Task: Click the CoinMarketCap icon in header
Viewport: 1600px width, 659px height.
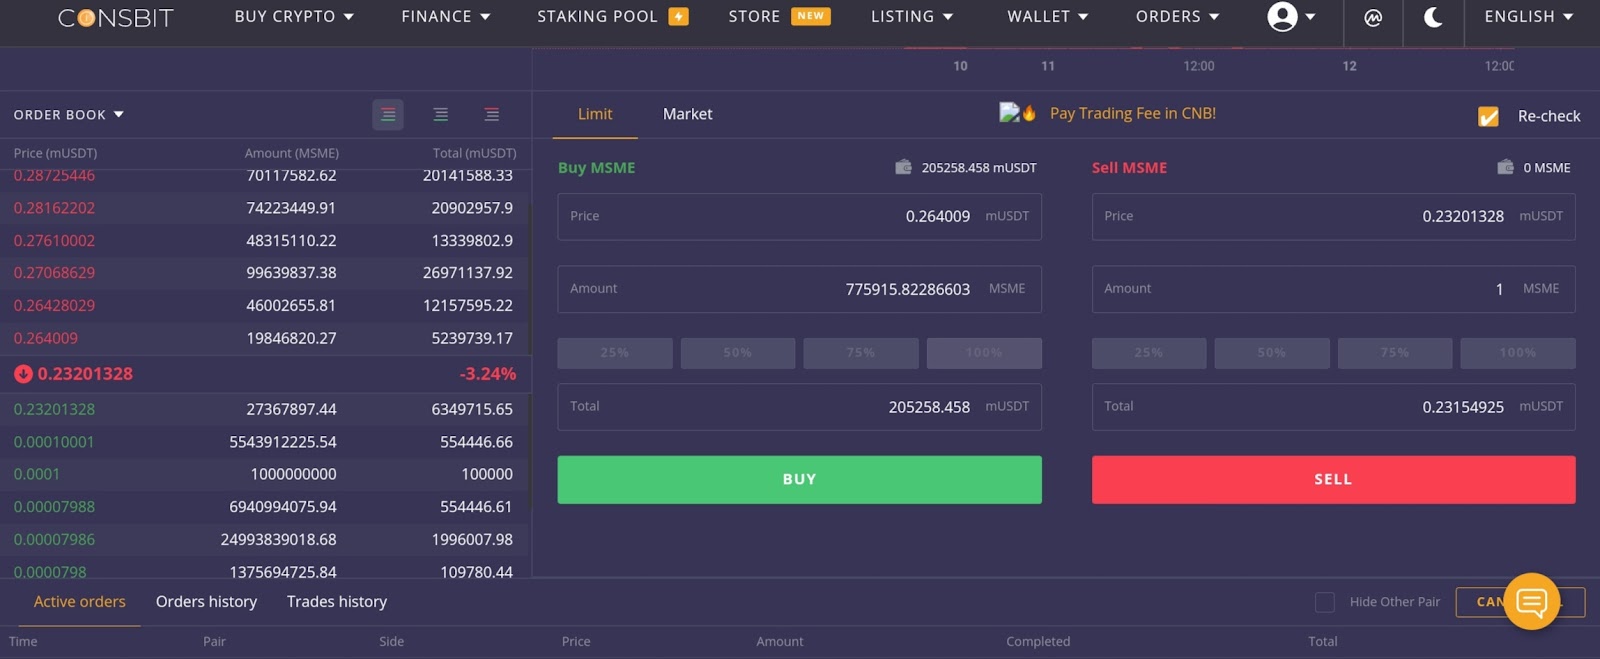Action: click(1373, 18)
